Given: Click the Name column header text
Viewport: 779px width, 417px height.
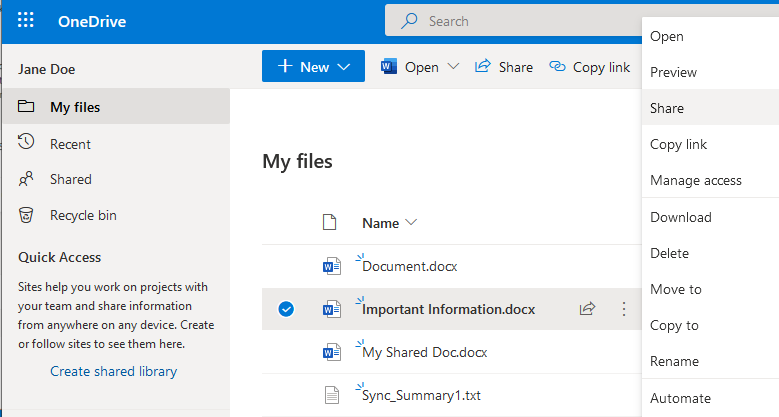Looking at the screenshot, I should click(381, 223).
